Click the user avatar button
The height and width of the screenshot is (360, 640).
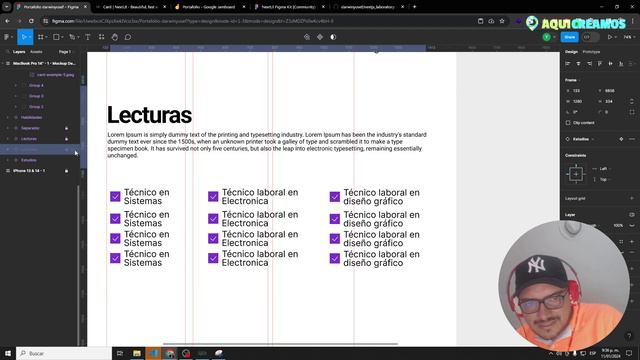[547, 37]
